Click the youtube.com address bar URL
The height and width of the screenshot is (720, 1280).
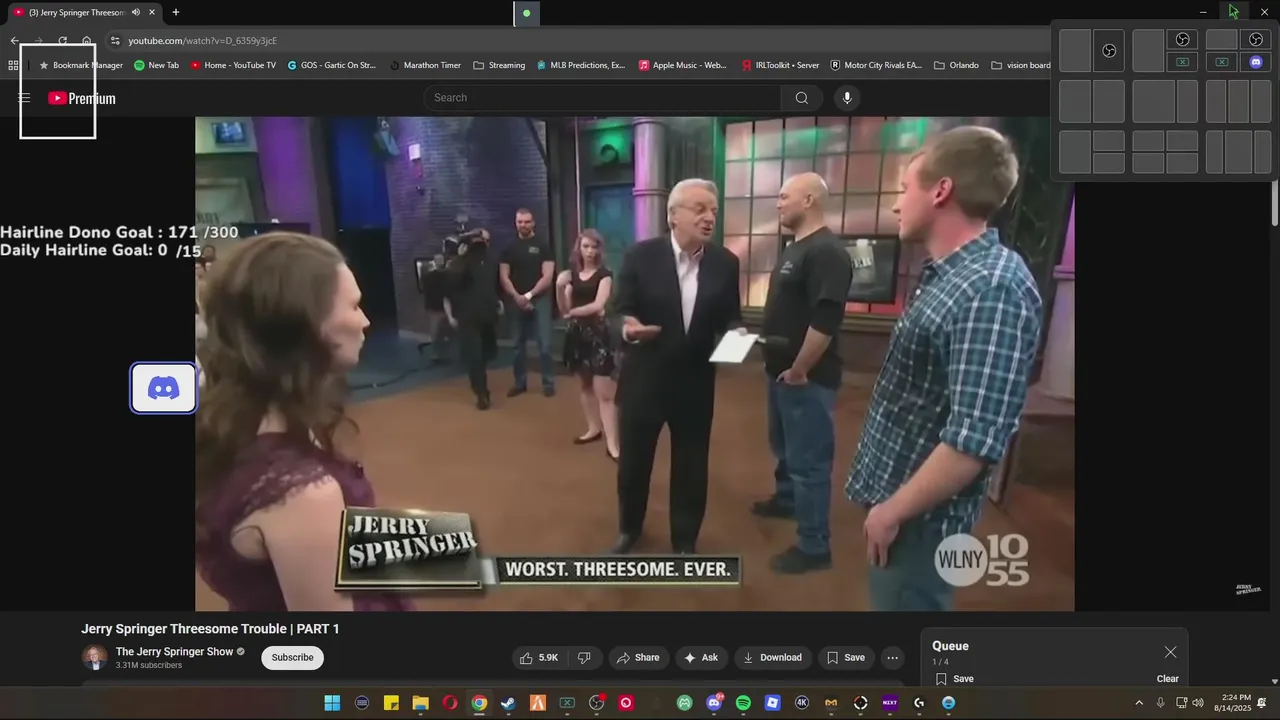(202, 41)
